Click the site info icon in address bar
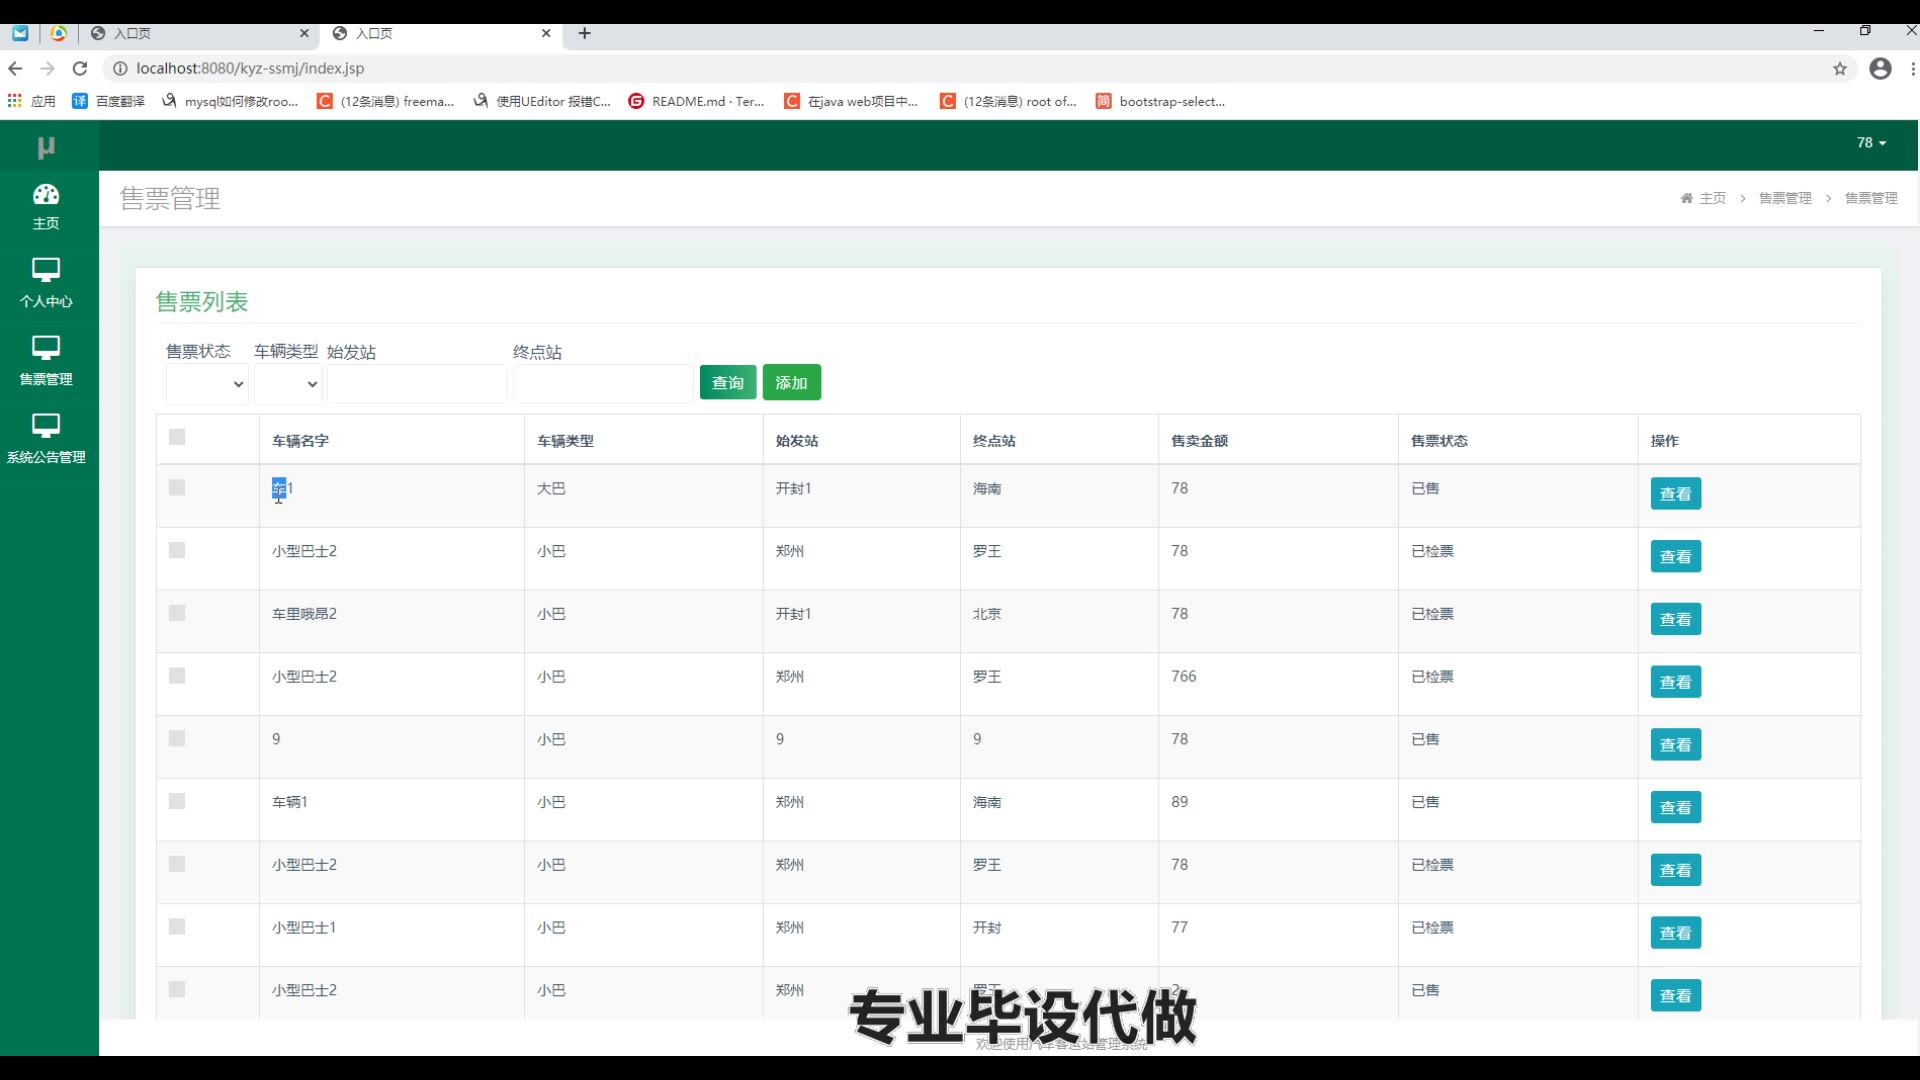1920x1080 pixels. tap(120, 68)
